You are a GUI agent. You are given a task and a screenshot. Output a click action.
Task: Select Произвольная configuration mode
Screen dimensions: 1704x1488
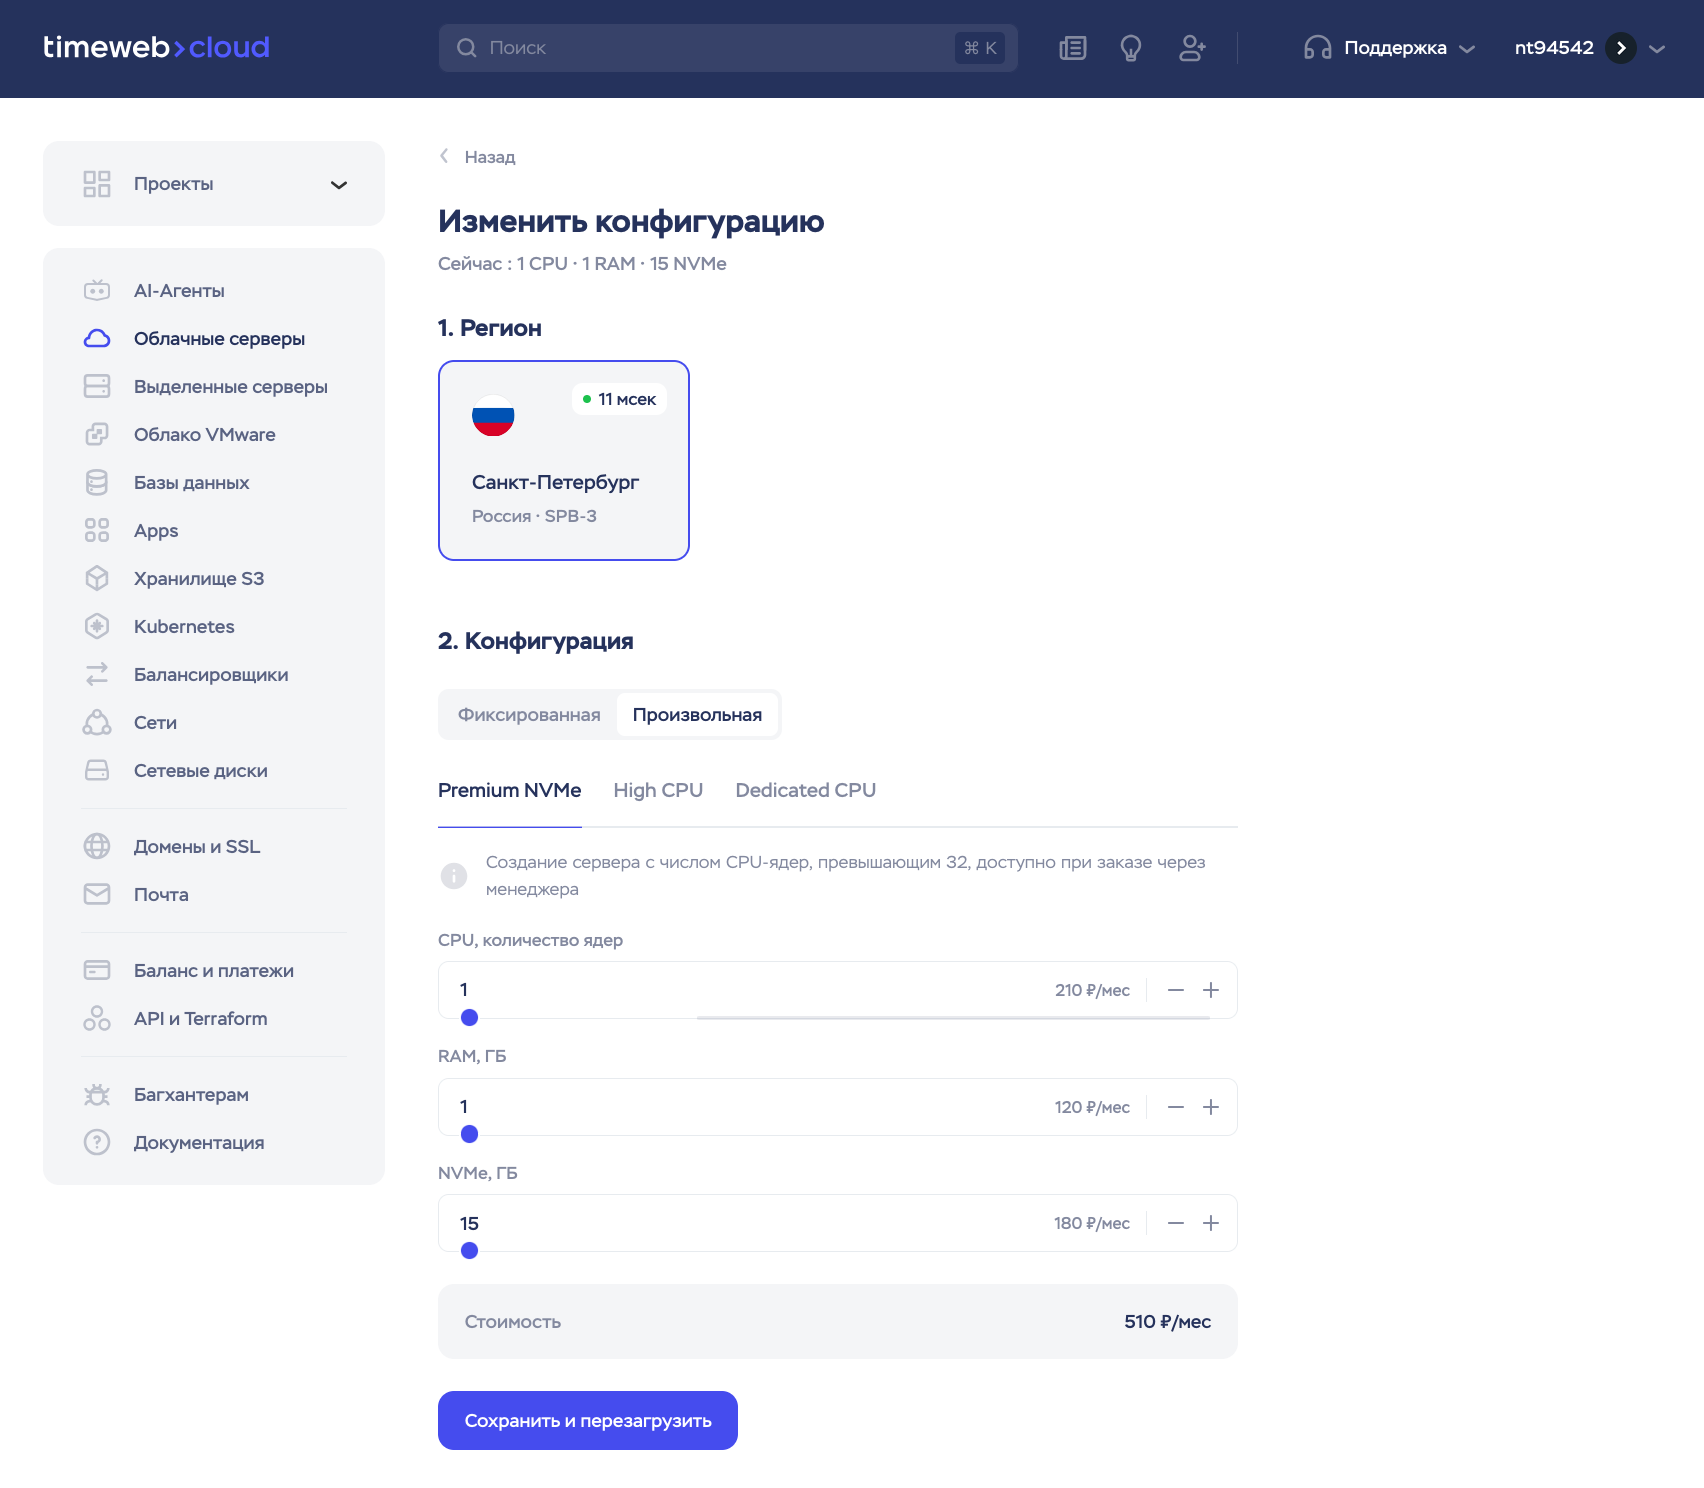coord(697,715)
